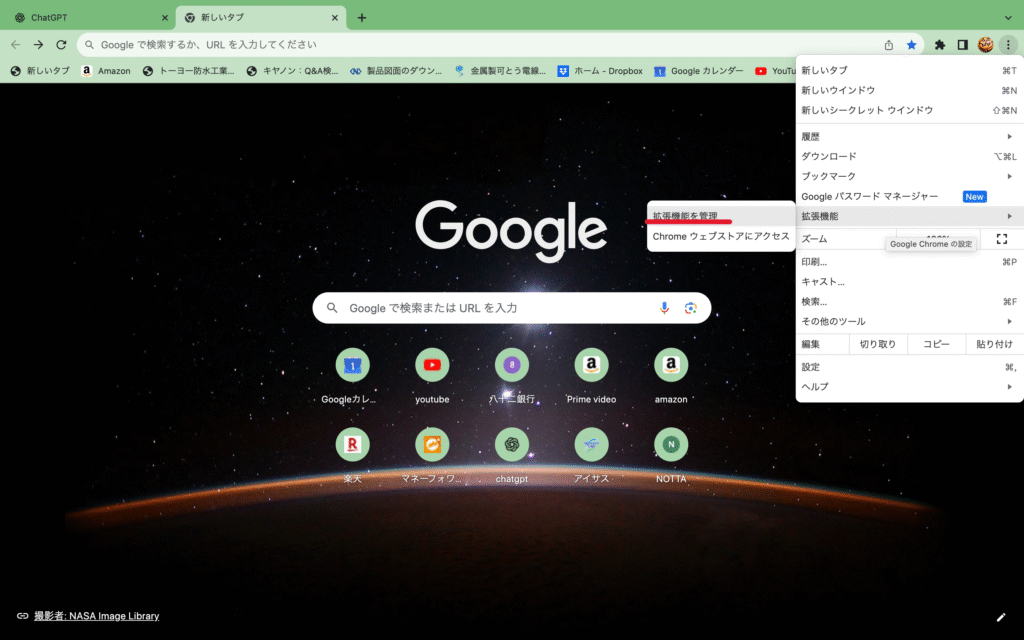Expand the 拡張機能 submenu
The height and width of the screenshot is (640, 1024).
[909, 216]
